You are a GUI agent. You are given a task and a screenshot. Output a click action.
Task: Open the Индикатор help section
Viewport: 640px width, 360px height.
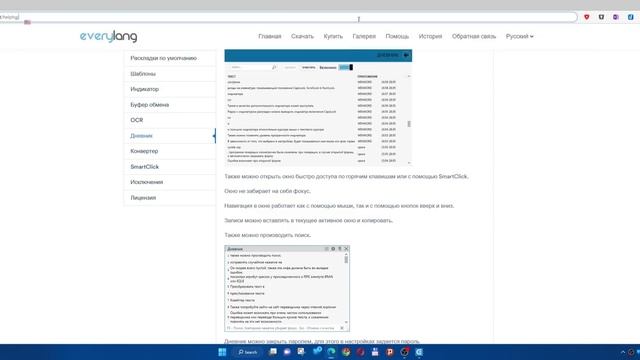(x=170, y=89)
